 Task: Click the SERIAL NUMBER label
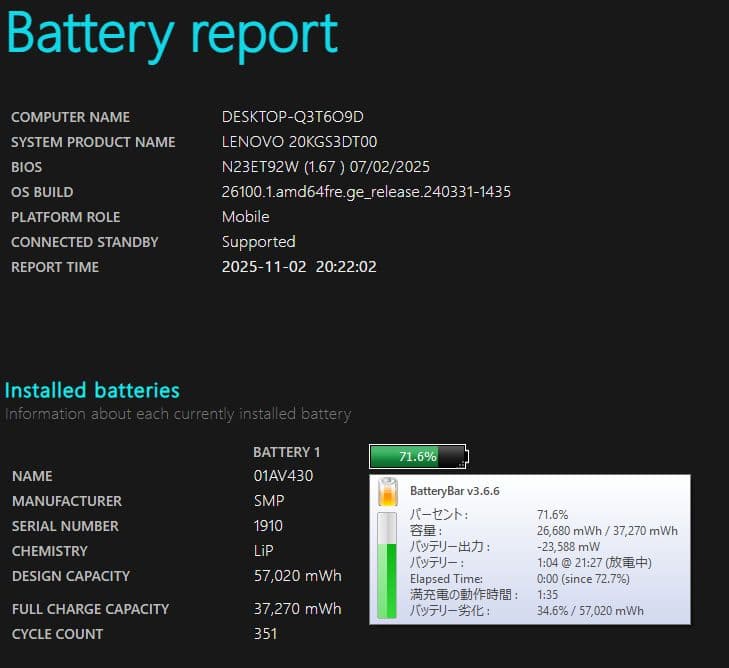point(65,526)
